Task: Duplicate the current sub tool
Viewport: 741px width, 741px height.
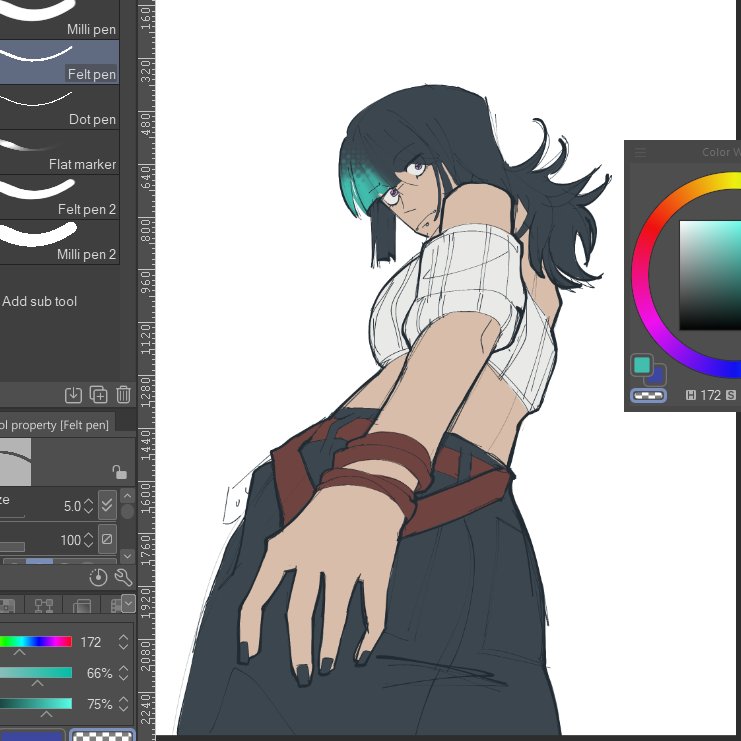Action: point(99,395)
